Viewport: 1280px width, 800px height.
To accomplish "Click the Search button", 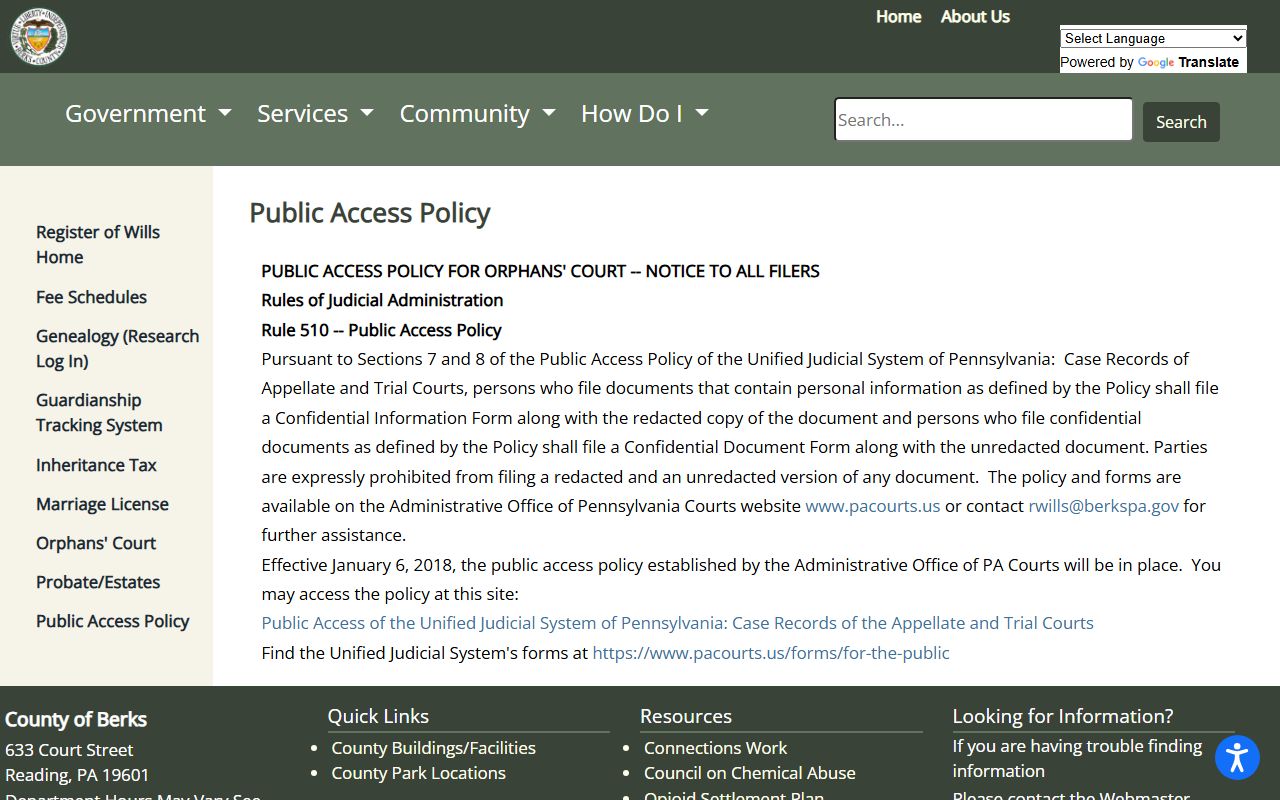I will pos(1181,122).
